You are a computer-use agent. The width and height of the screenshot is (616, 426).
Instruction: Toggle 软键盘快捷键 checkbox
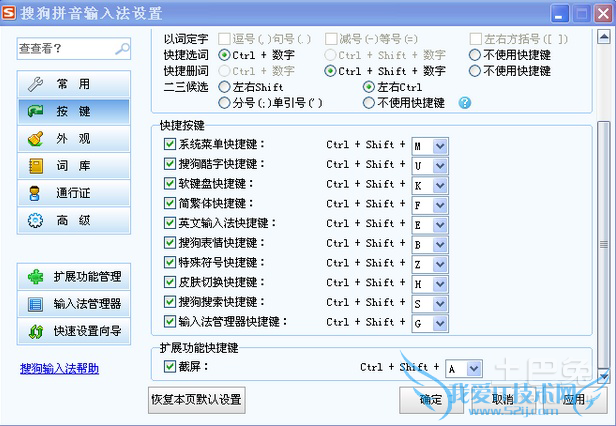pyautogui.click(x=170, y=183)
